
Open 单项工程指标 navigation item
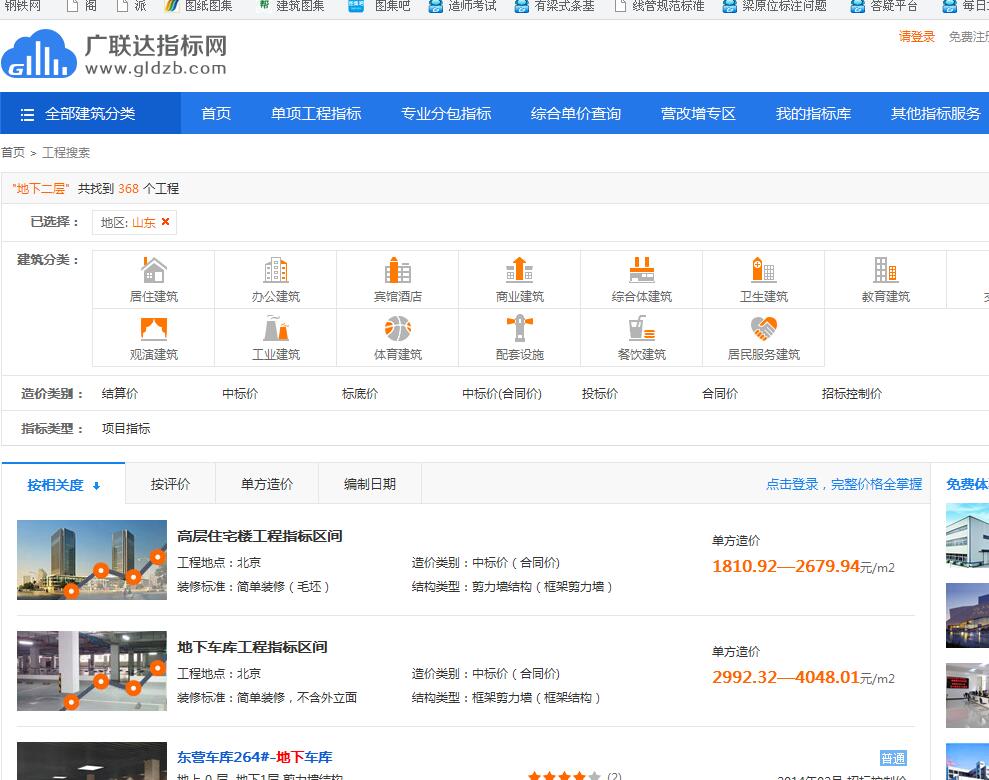tap(316, 114)
